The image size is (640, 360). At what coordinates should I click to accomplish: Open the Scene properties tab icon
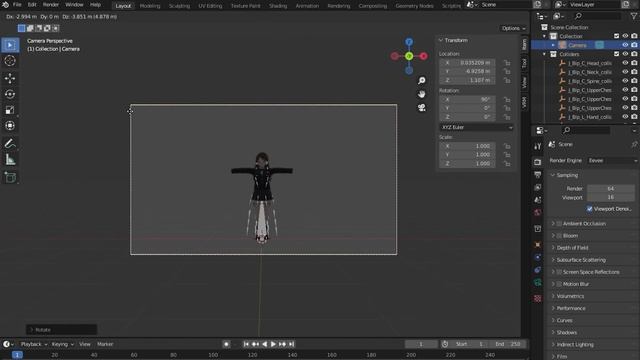click(538, 200)
